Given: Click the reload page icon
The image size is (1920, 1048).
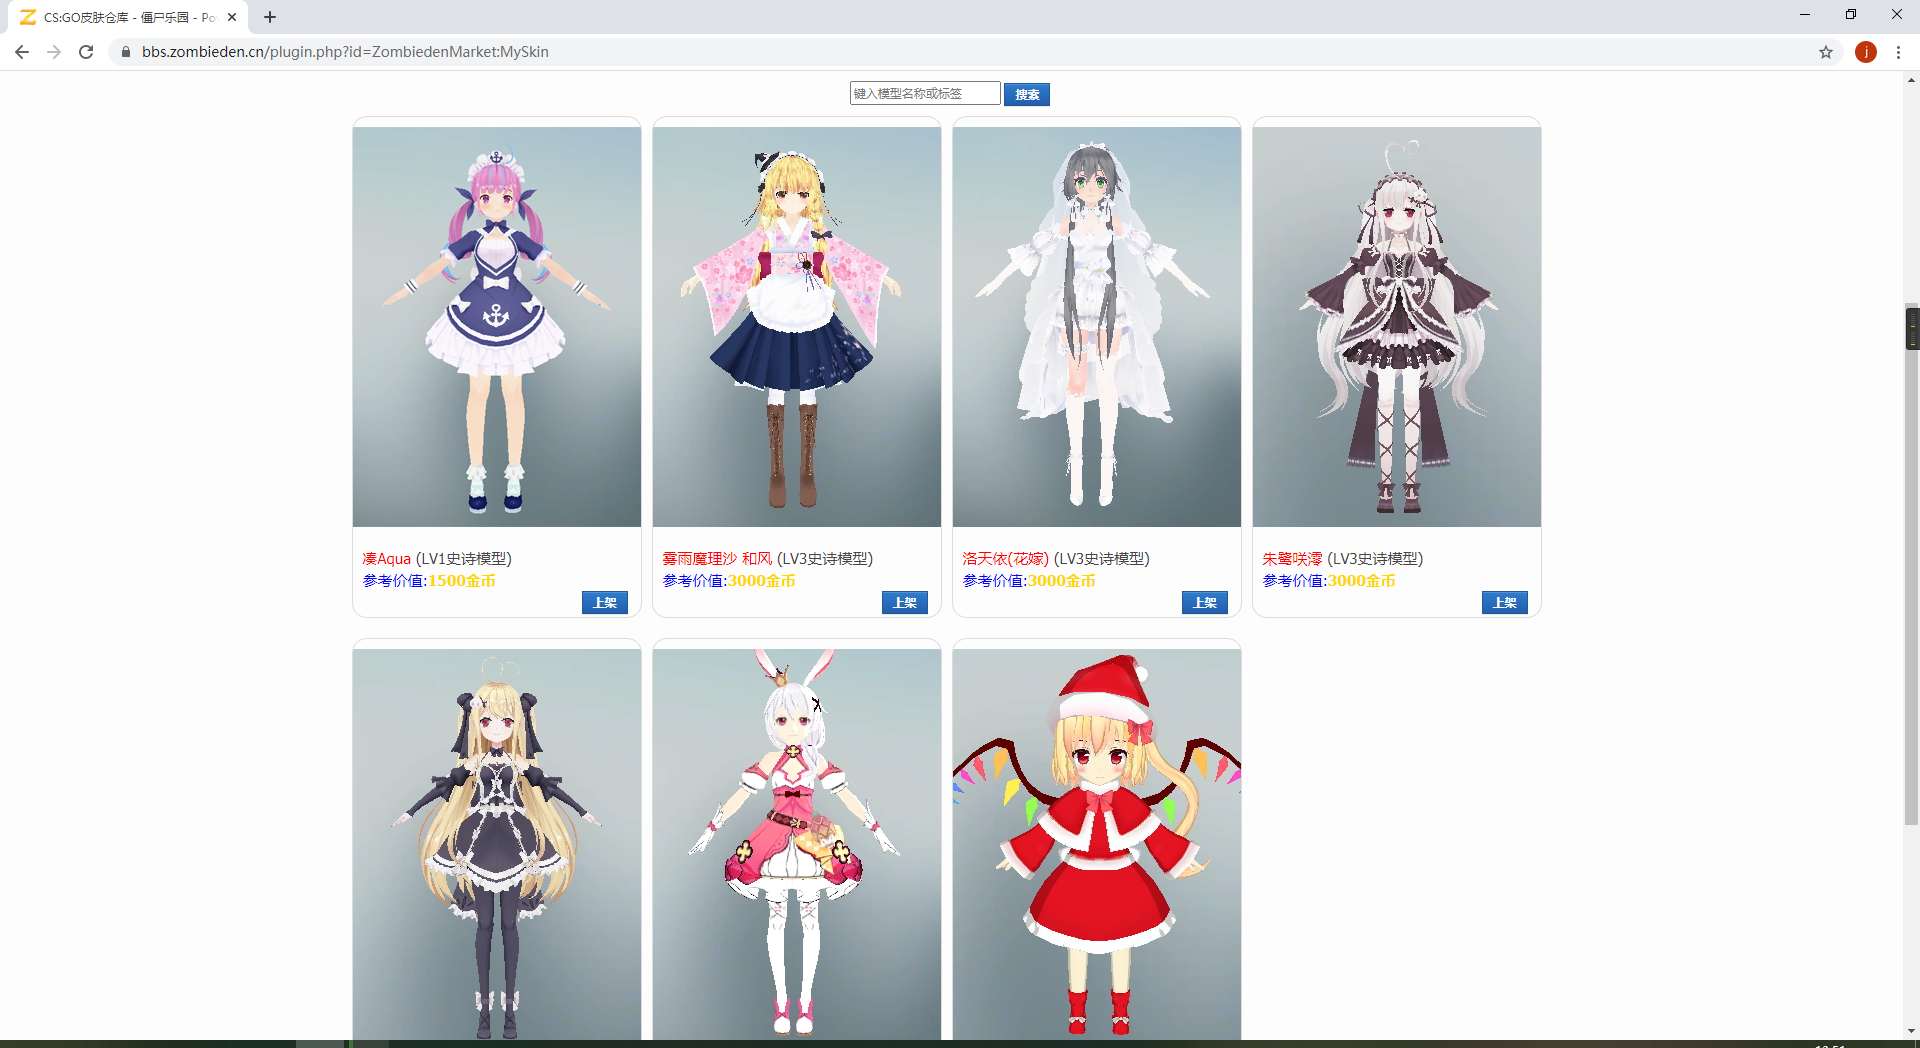Looking at the screenshot, I should click(x=86, y=52).
